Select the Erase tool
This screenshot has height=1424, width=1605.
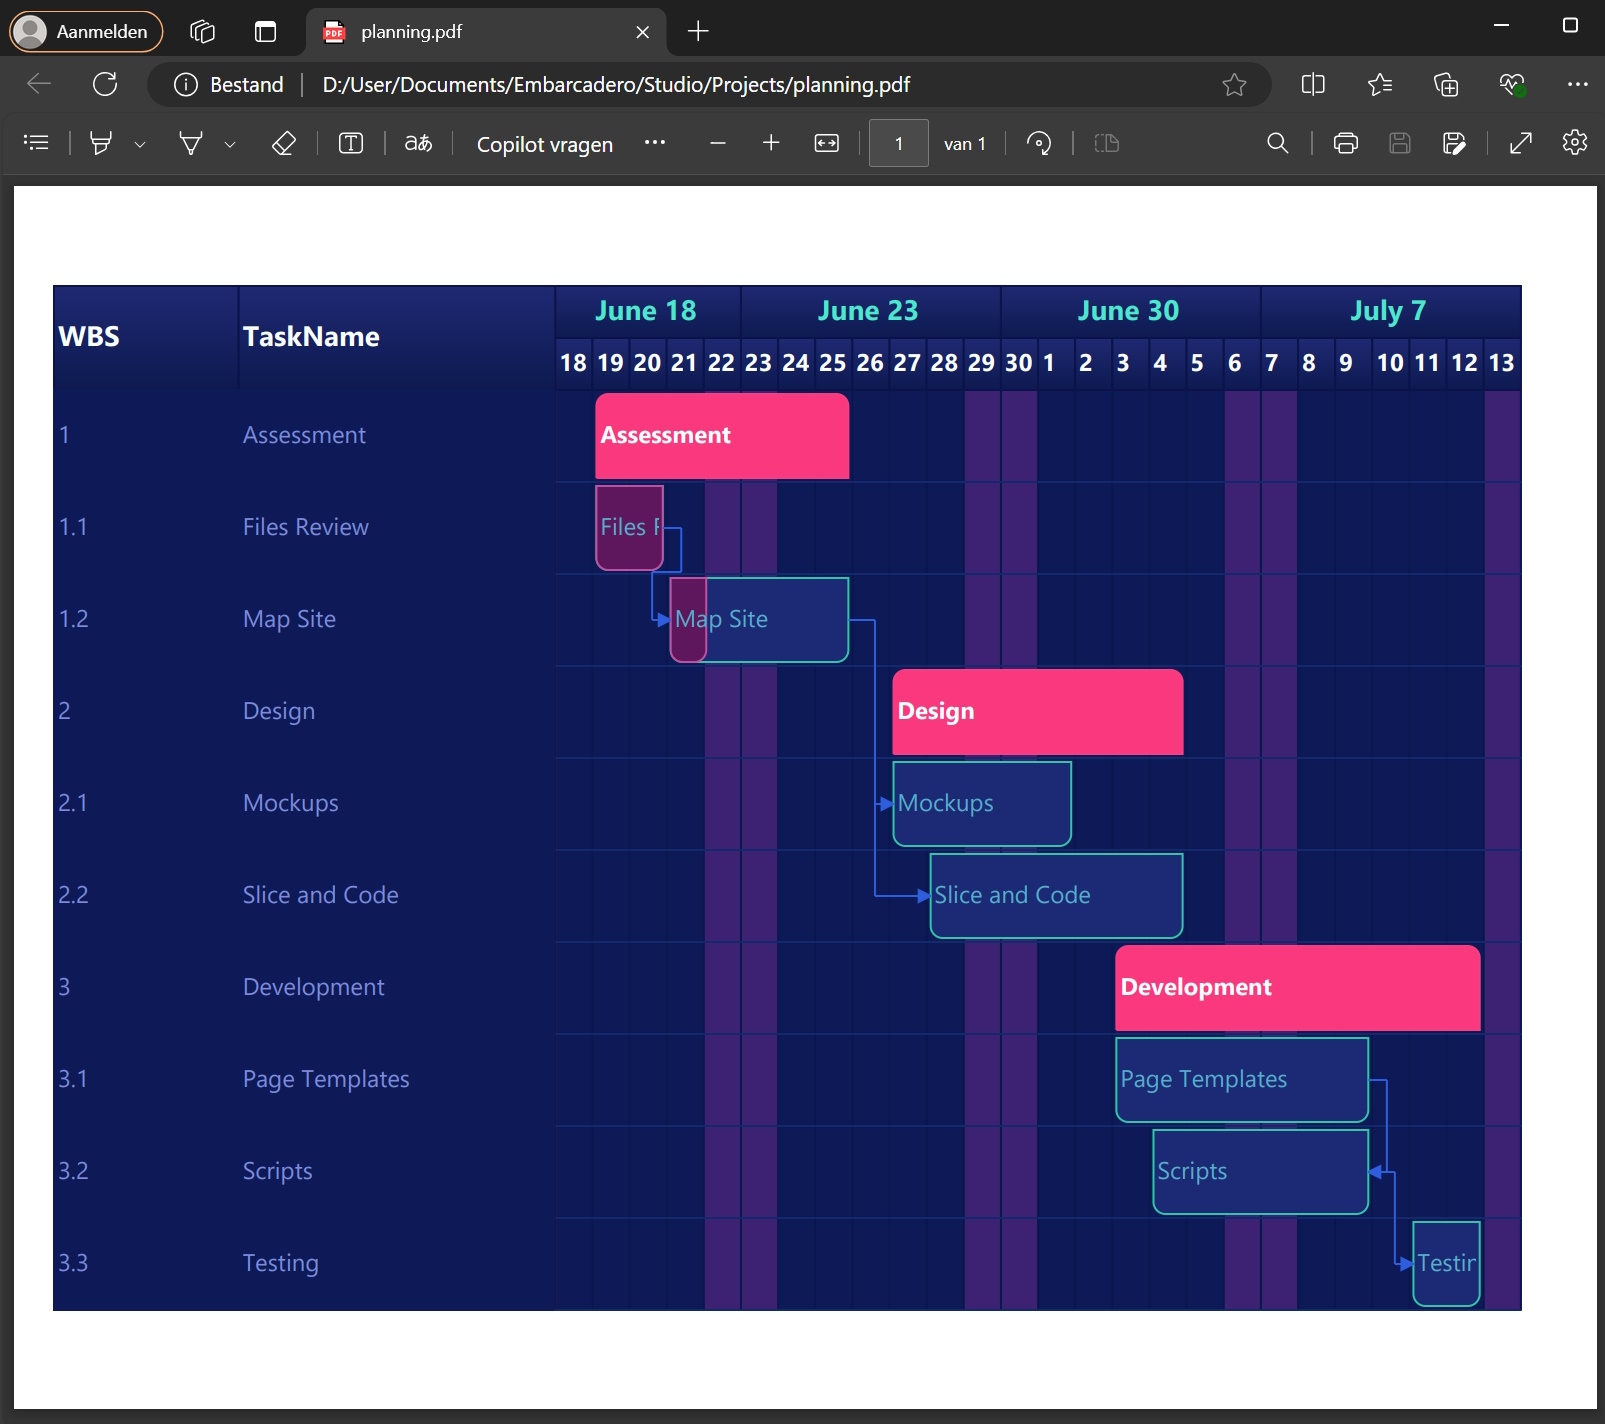(x=284, y=143)
